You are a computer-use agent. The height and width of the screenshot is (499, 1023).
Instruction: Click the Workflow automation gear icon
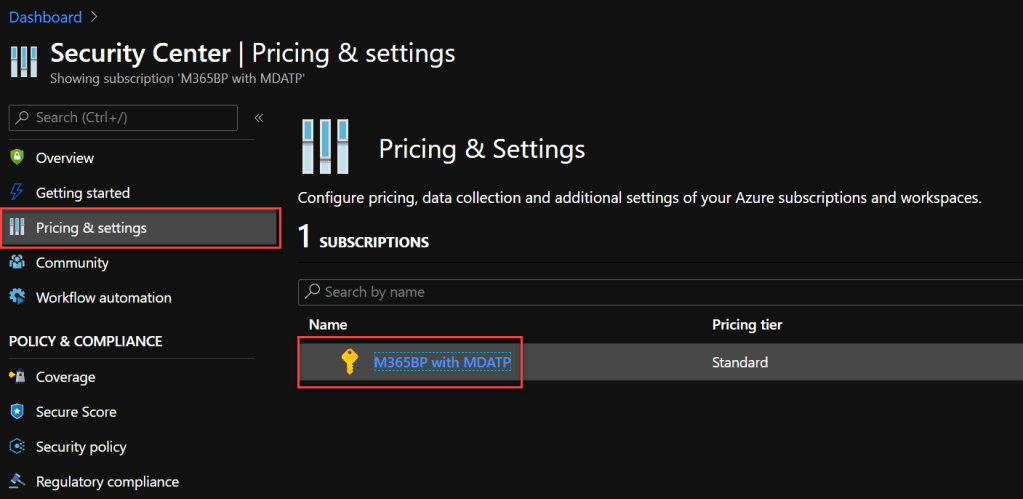pos(16,298)
